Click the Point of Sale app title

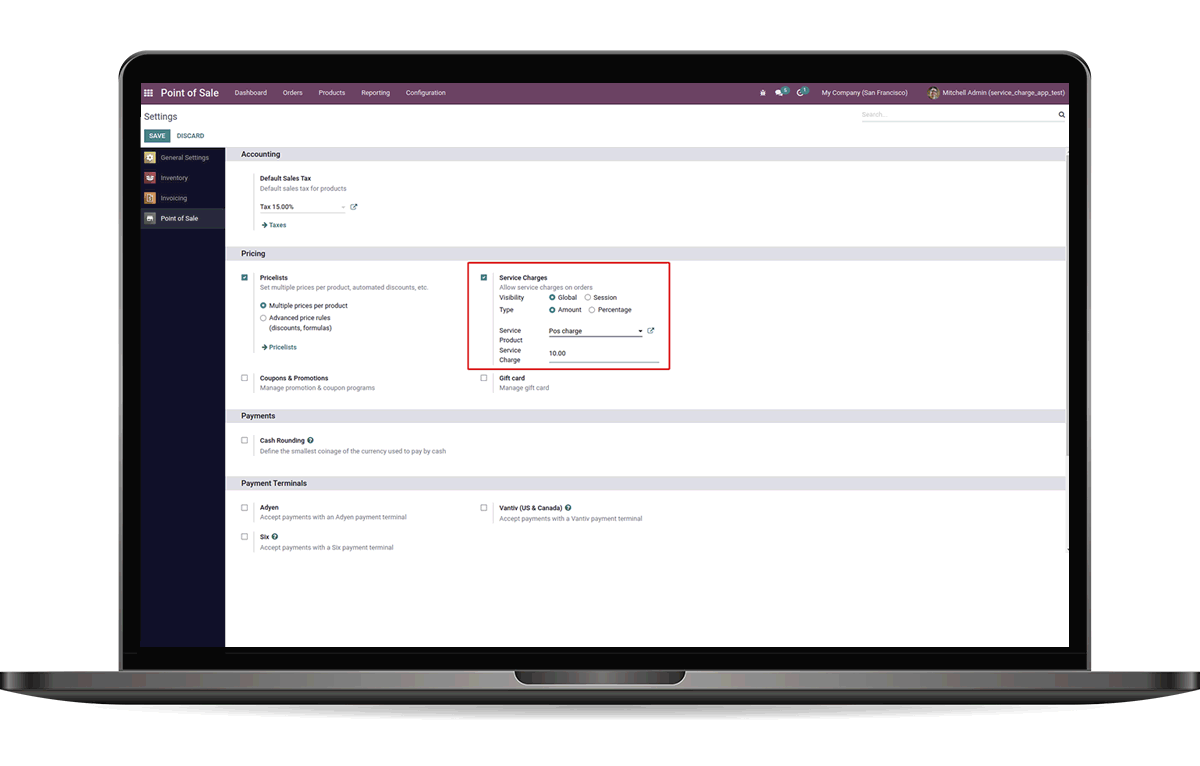click(x=190, y=93)
